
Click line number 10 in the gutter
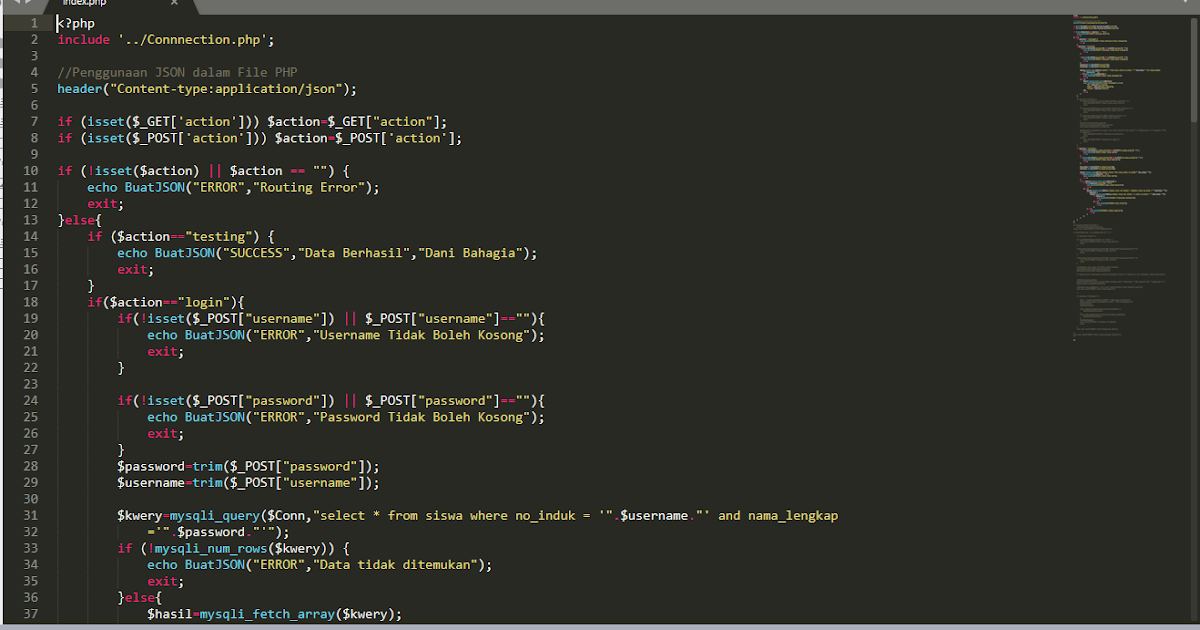28,170
